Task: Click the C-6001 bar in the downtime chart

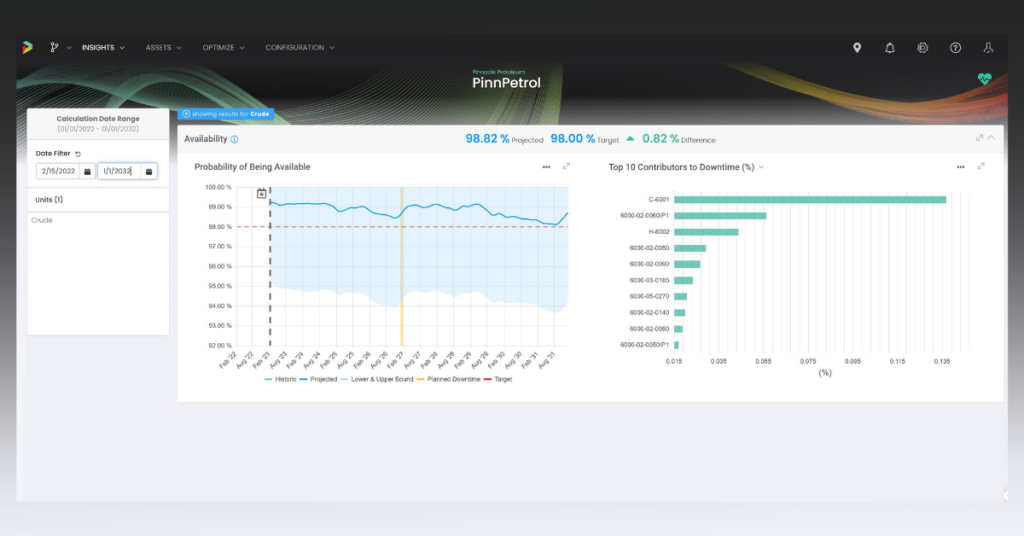Action: (810, 200)
